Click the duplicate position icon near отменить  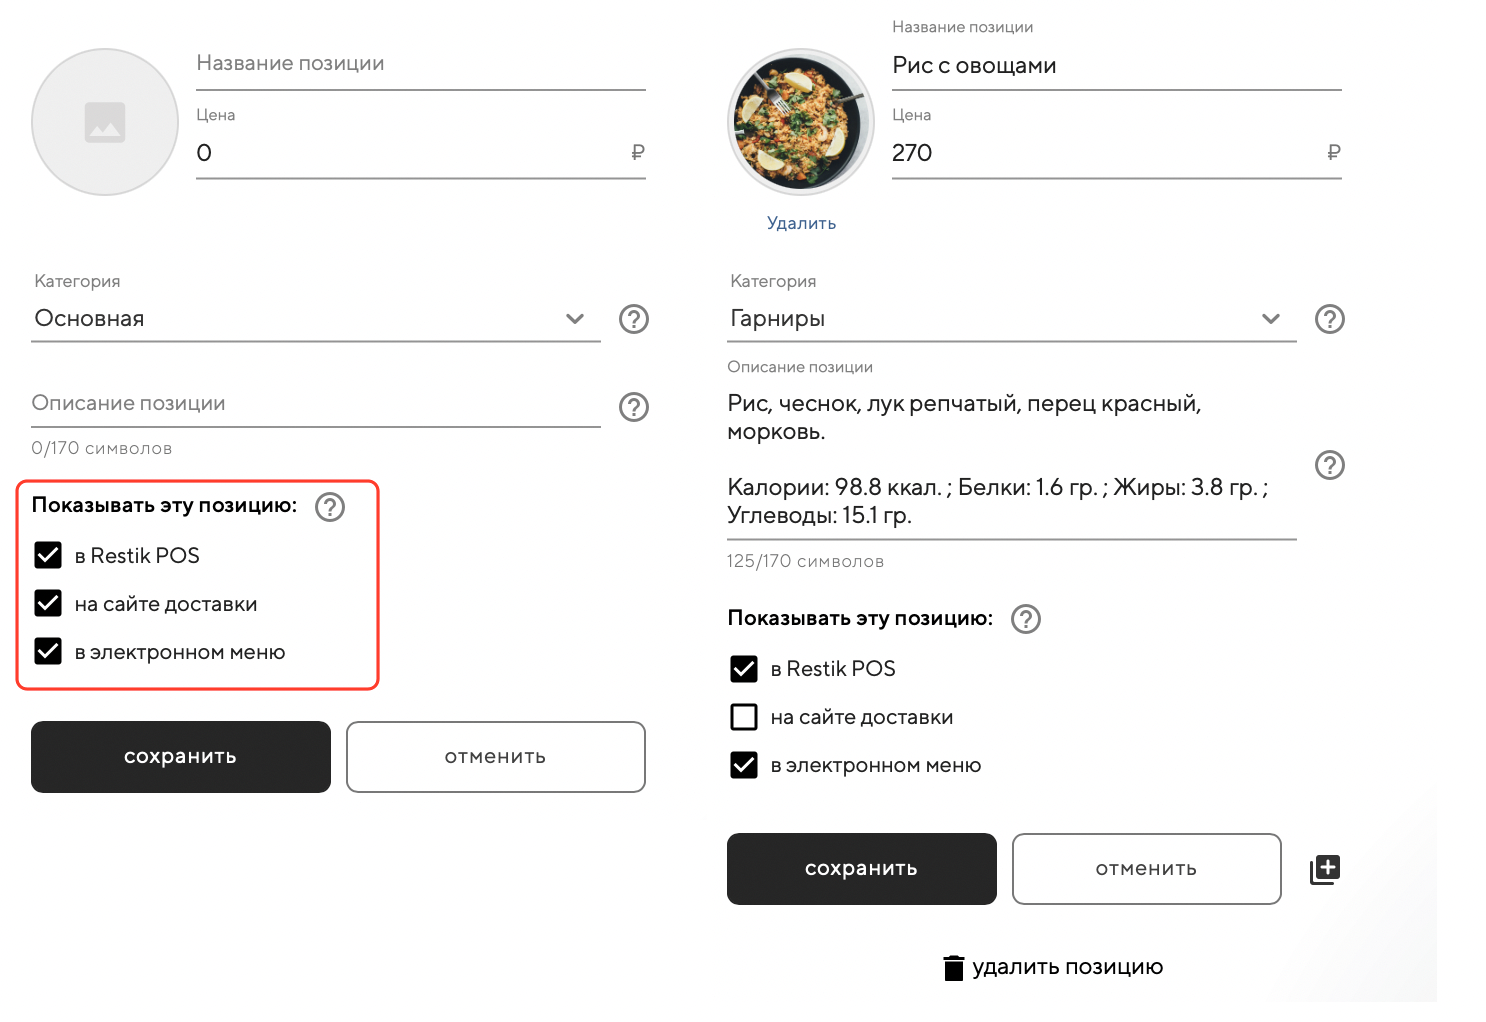pos(1325,869)
